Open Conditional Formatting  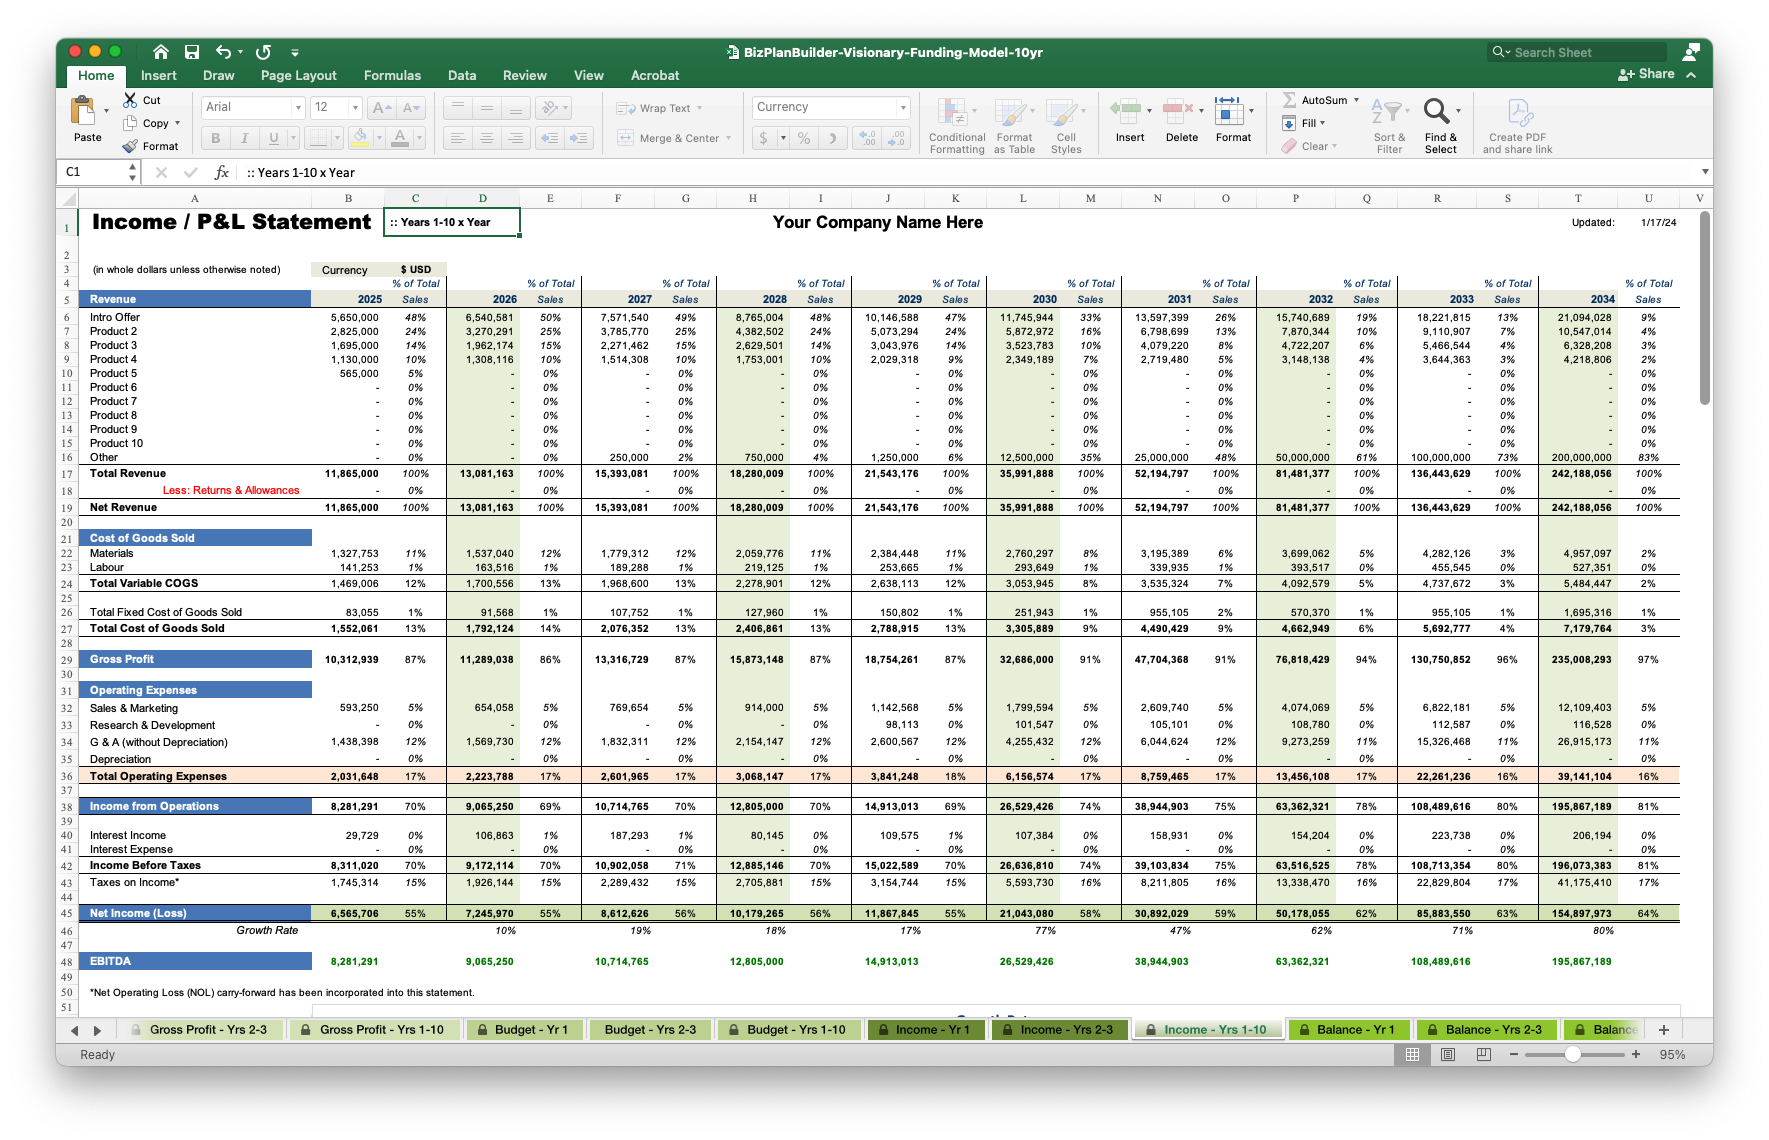click(x=956, y=126)
